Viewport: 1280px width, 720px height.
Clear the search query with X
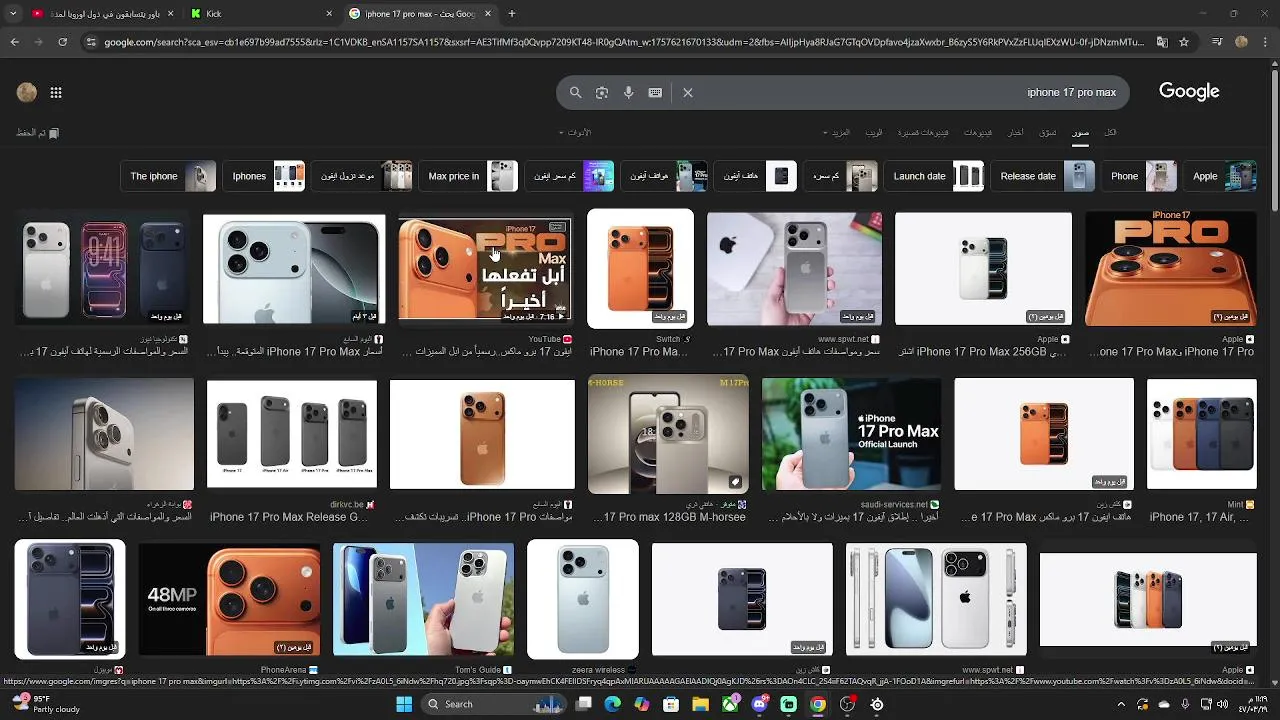coord(688,92)
